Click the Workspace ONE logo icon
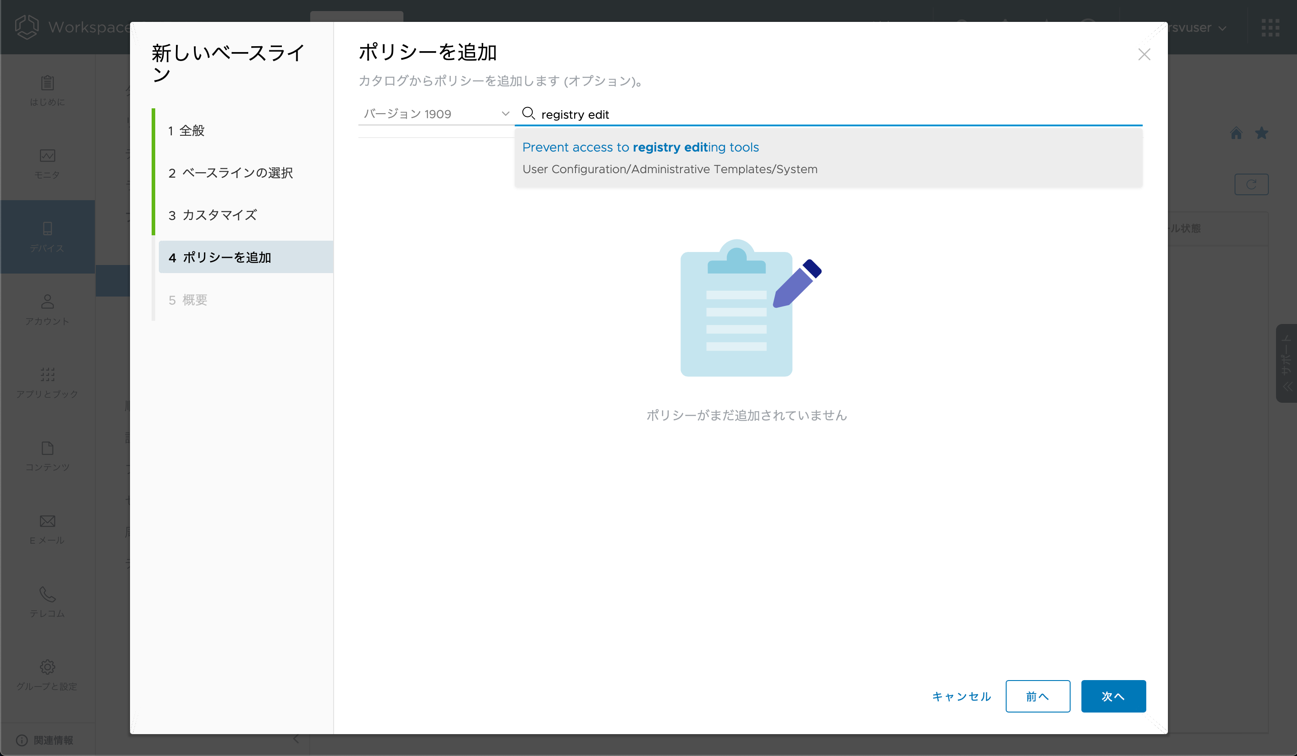1297x756 pixels. [27, 27]
